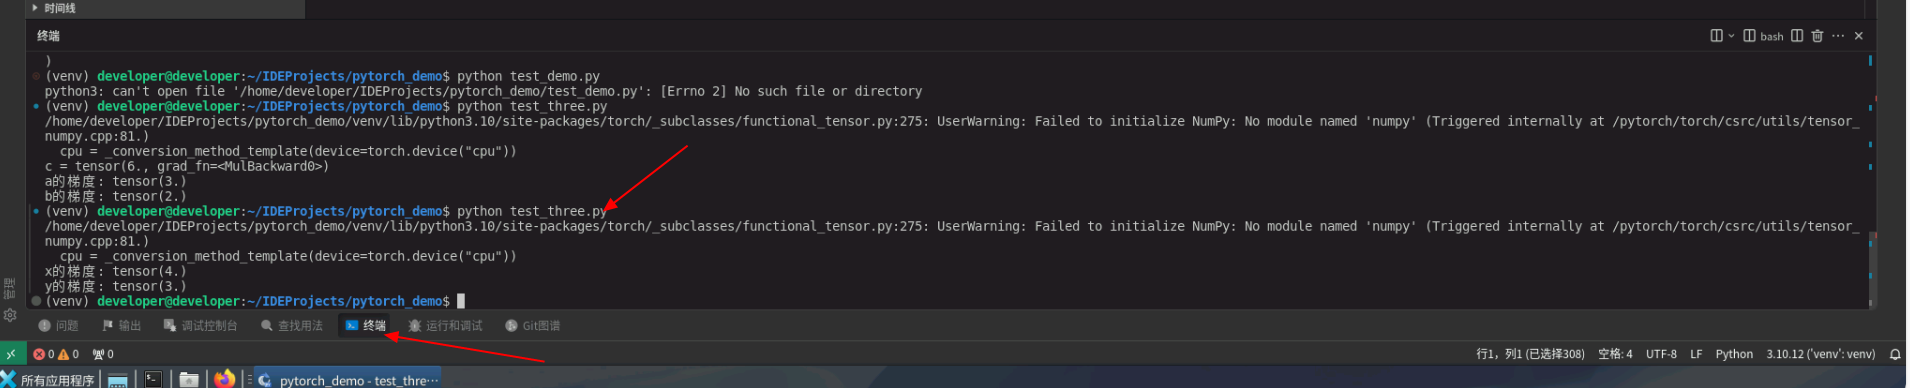The image size is (1910, 388).
Task: Open the 输出 tab
Action: [x=121, y=326]
